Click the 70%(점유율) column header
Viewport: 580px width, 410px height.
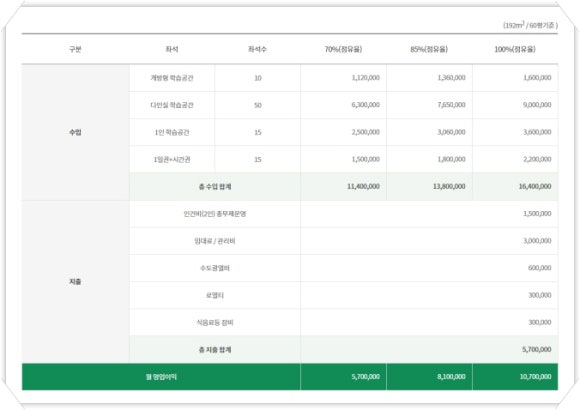[343, 49]
